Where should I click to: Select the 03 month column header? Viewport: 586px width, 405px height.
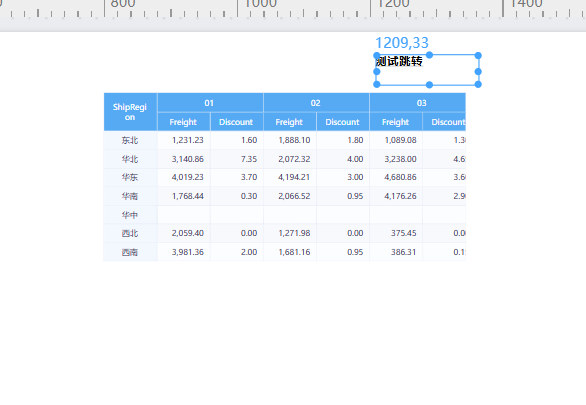418,103
